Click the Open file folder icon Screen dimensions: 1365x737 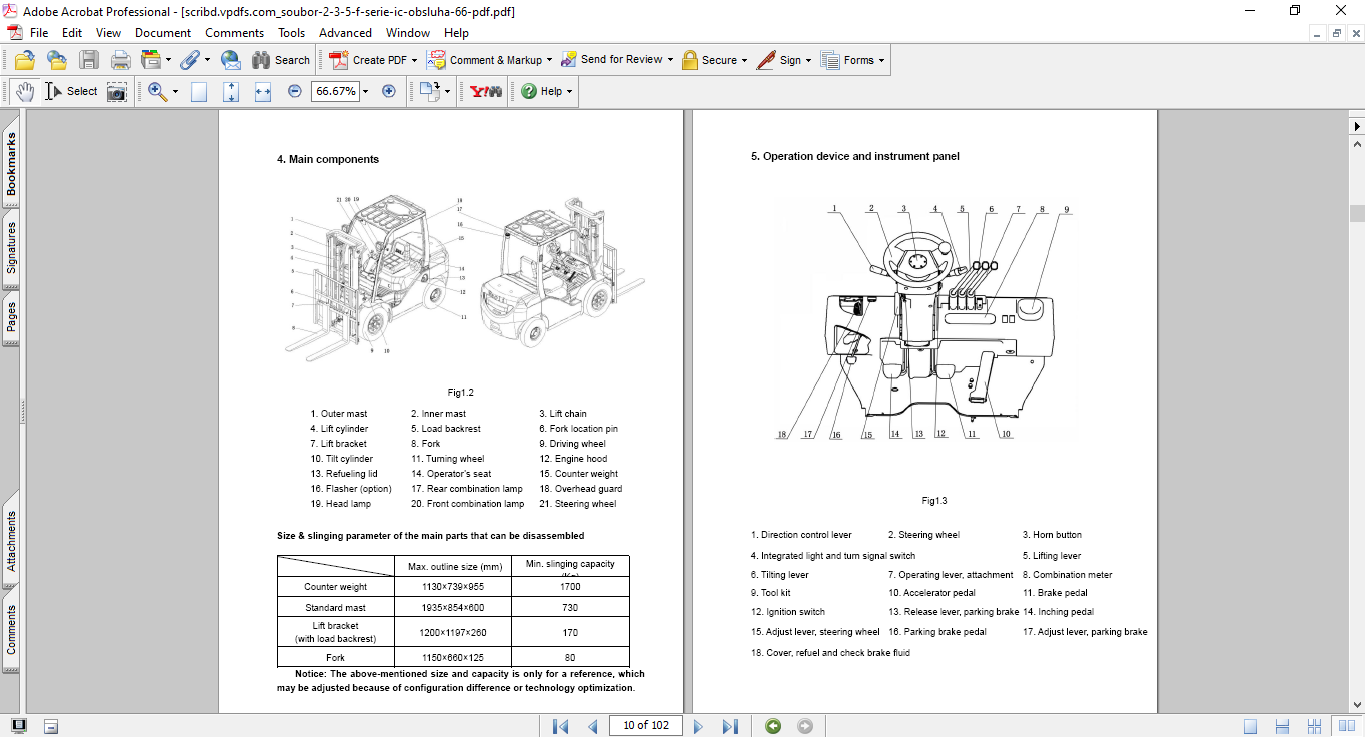(x=25, y=60)
